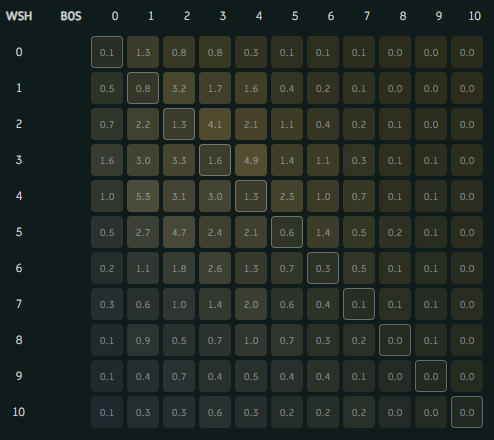494x440 pixels.
Task: Select the 0.7 cell at WSH 9, BOS 2
Action: [x=179, y=376]
